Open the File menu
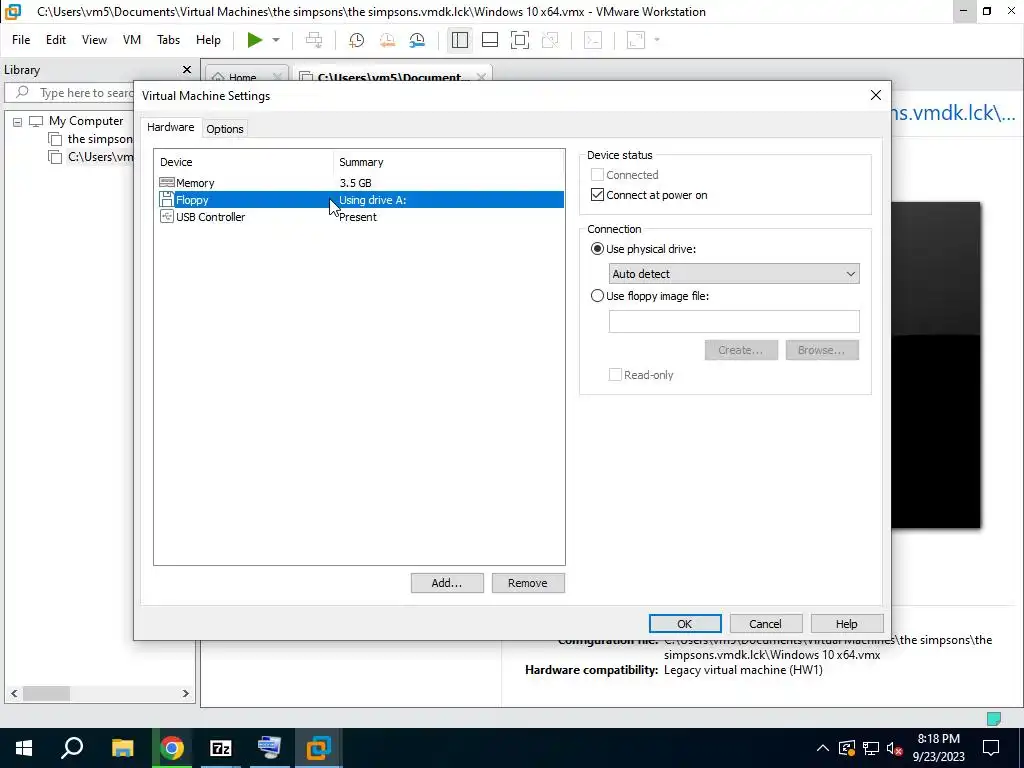Viewport: 1024px width, 768px height. point(21,40)
